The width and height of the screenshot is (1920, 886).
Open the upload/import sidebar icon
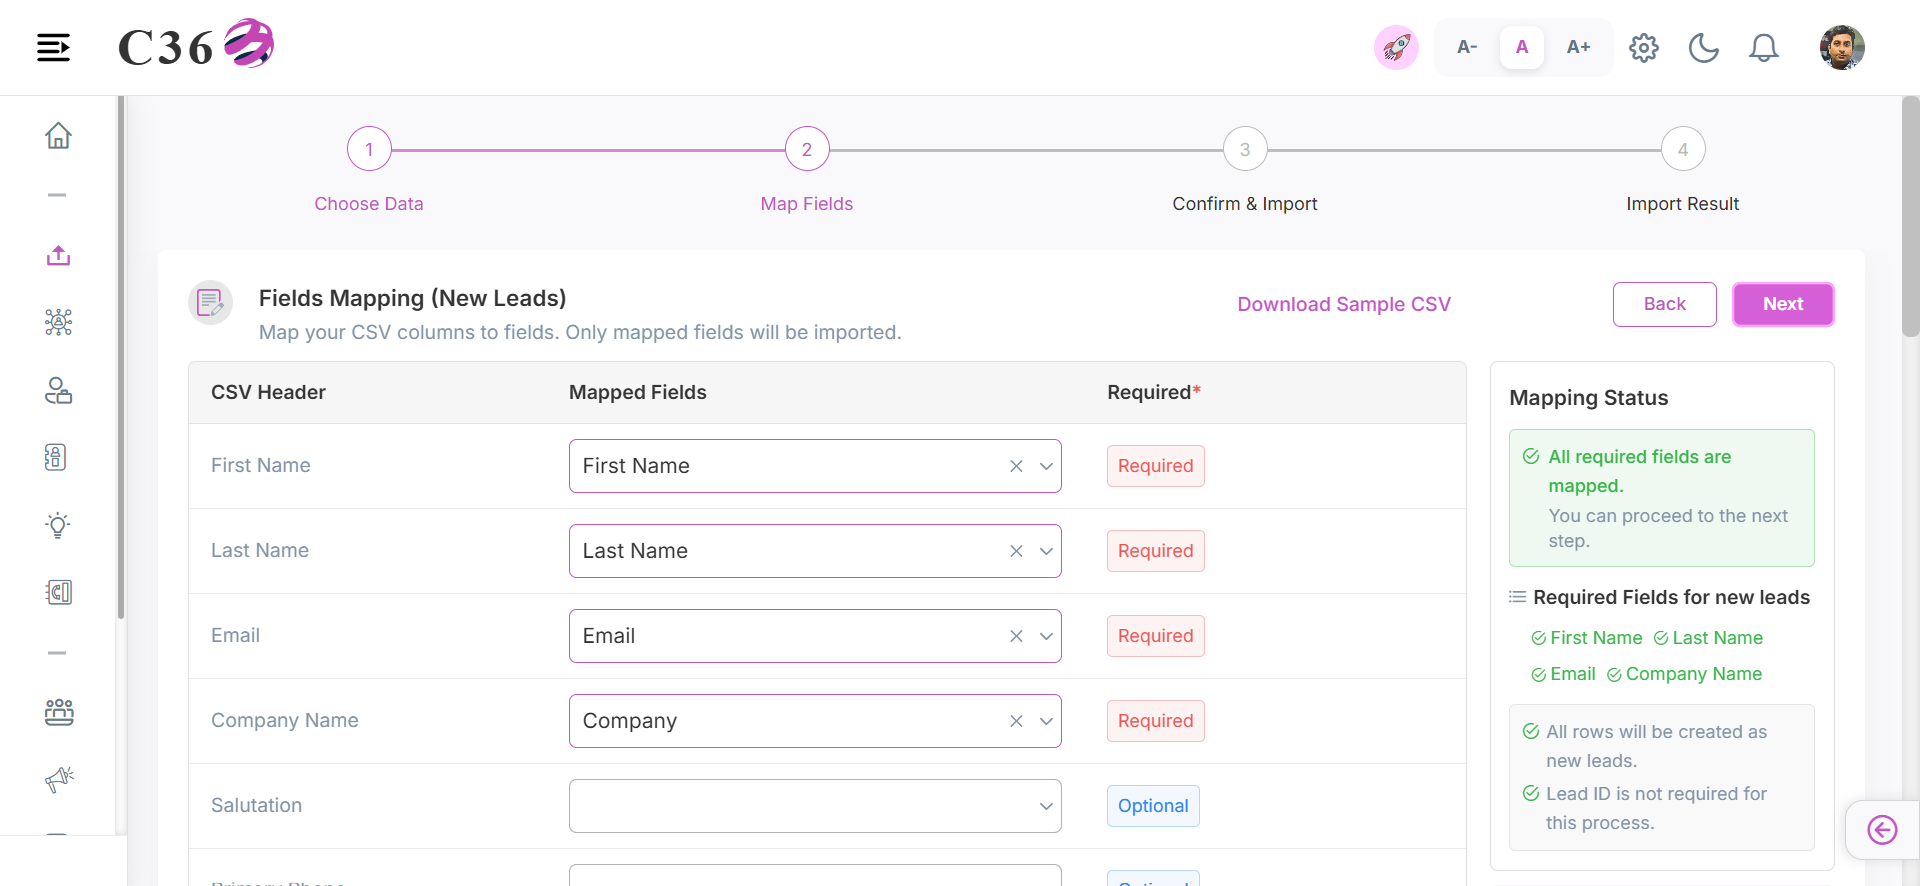click(58, 255)
